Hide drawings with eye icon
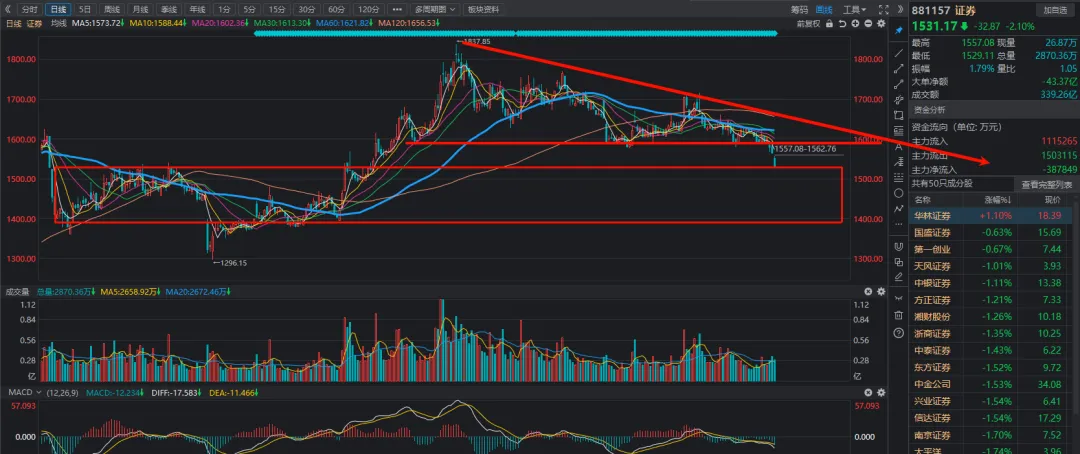The height and width of the screenshot is (454, 1080). [x=898, y=298]
